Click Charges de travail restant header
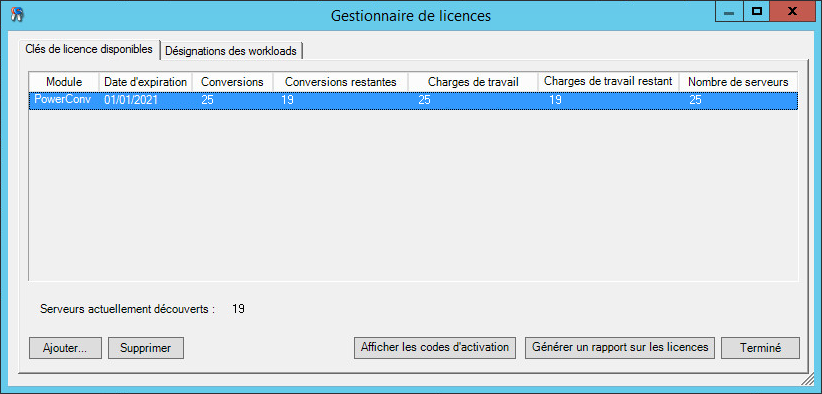The width and height of the screenshot is (822, 394). coord(609,82)
